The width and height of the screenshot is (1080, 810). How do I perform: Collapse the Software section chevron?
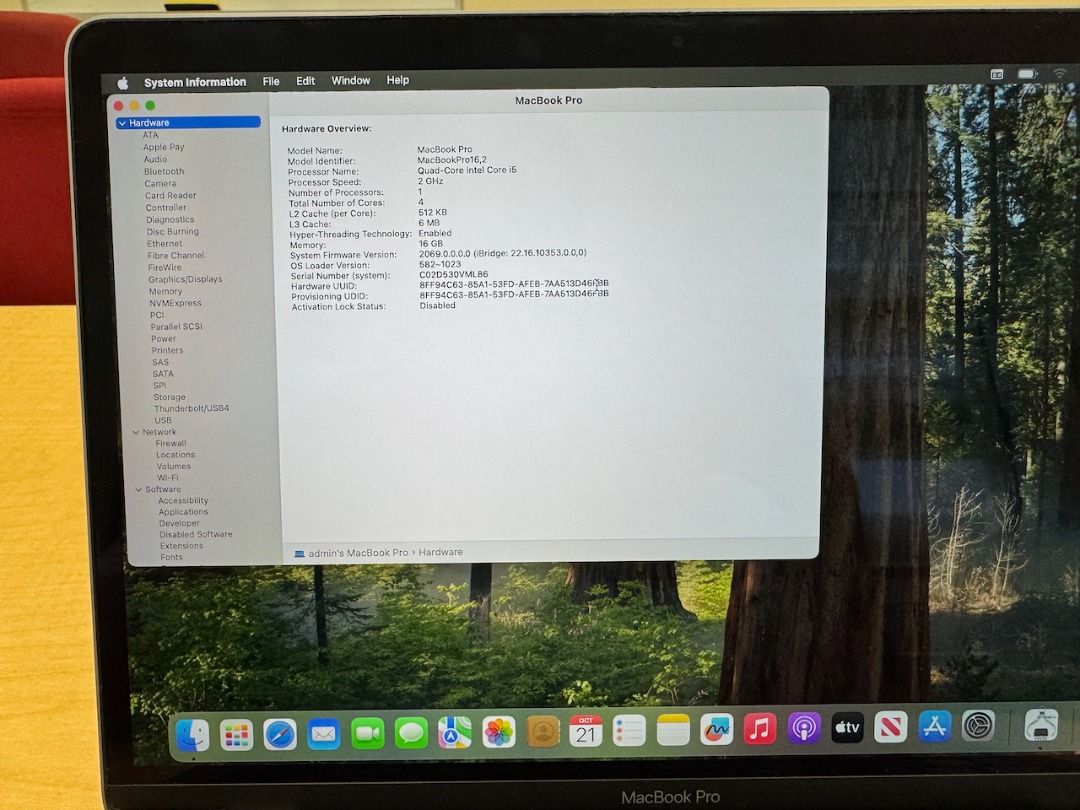click(x=138, y=490)
